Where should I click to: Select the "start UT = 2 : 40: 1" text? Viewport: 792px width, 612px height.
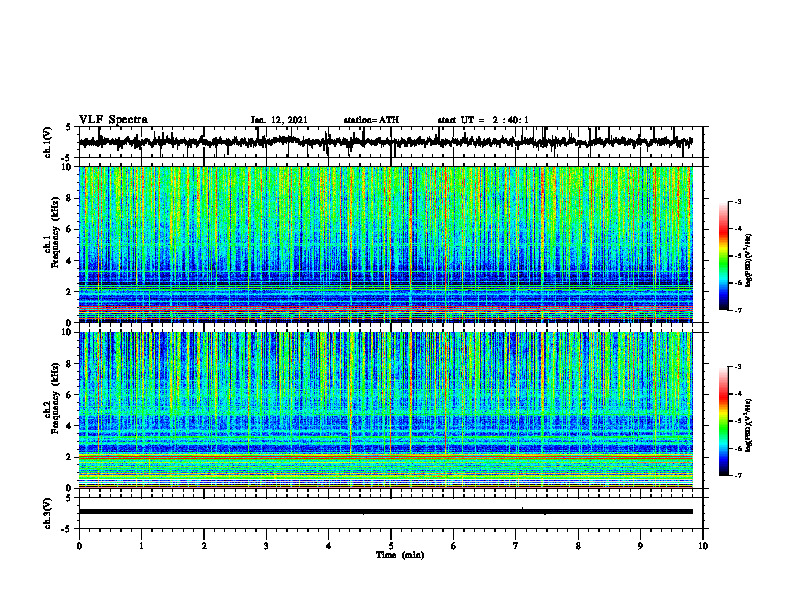(x=483, y=120)
